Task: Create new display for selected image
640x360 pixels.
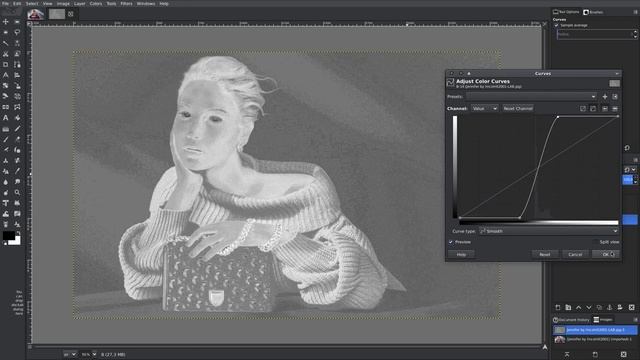Action: tap(595, 354)
